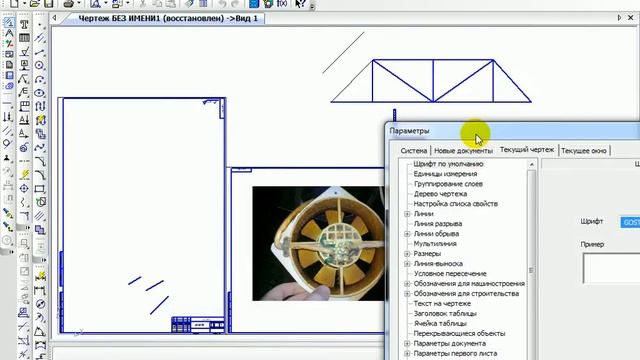
Task: Activate the context help pointer
Action: click(x=300, y=3)
